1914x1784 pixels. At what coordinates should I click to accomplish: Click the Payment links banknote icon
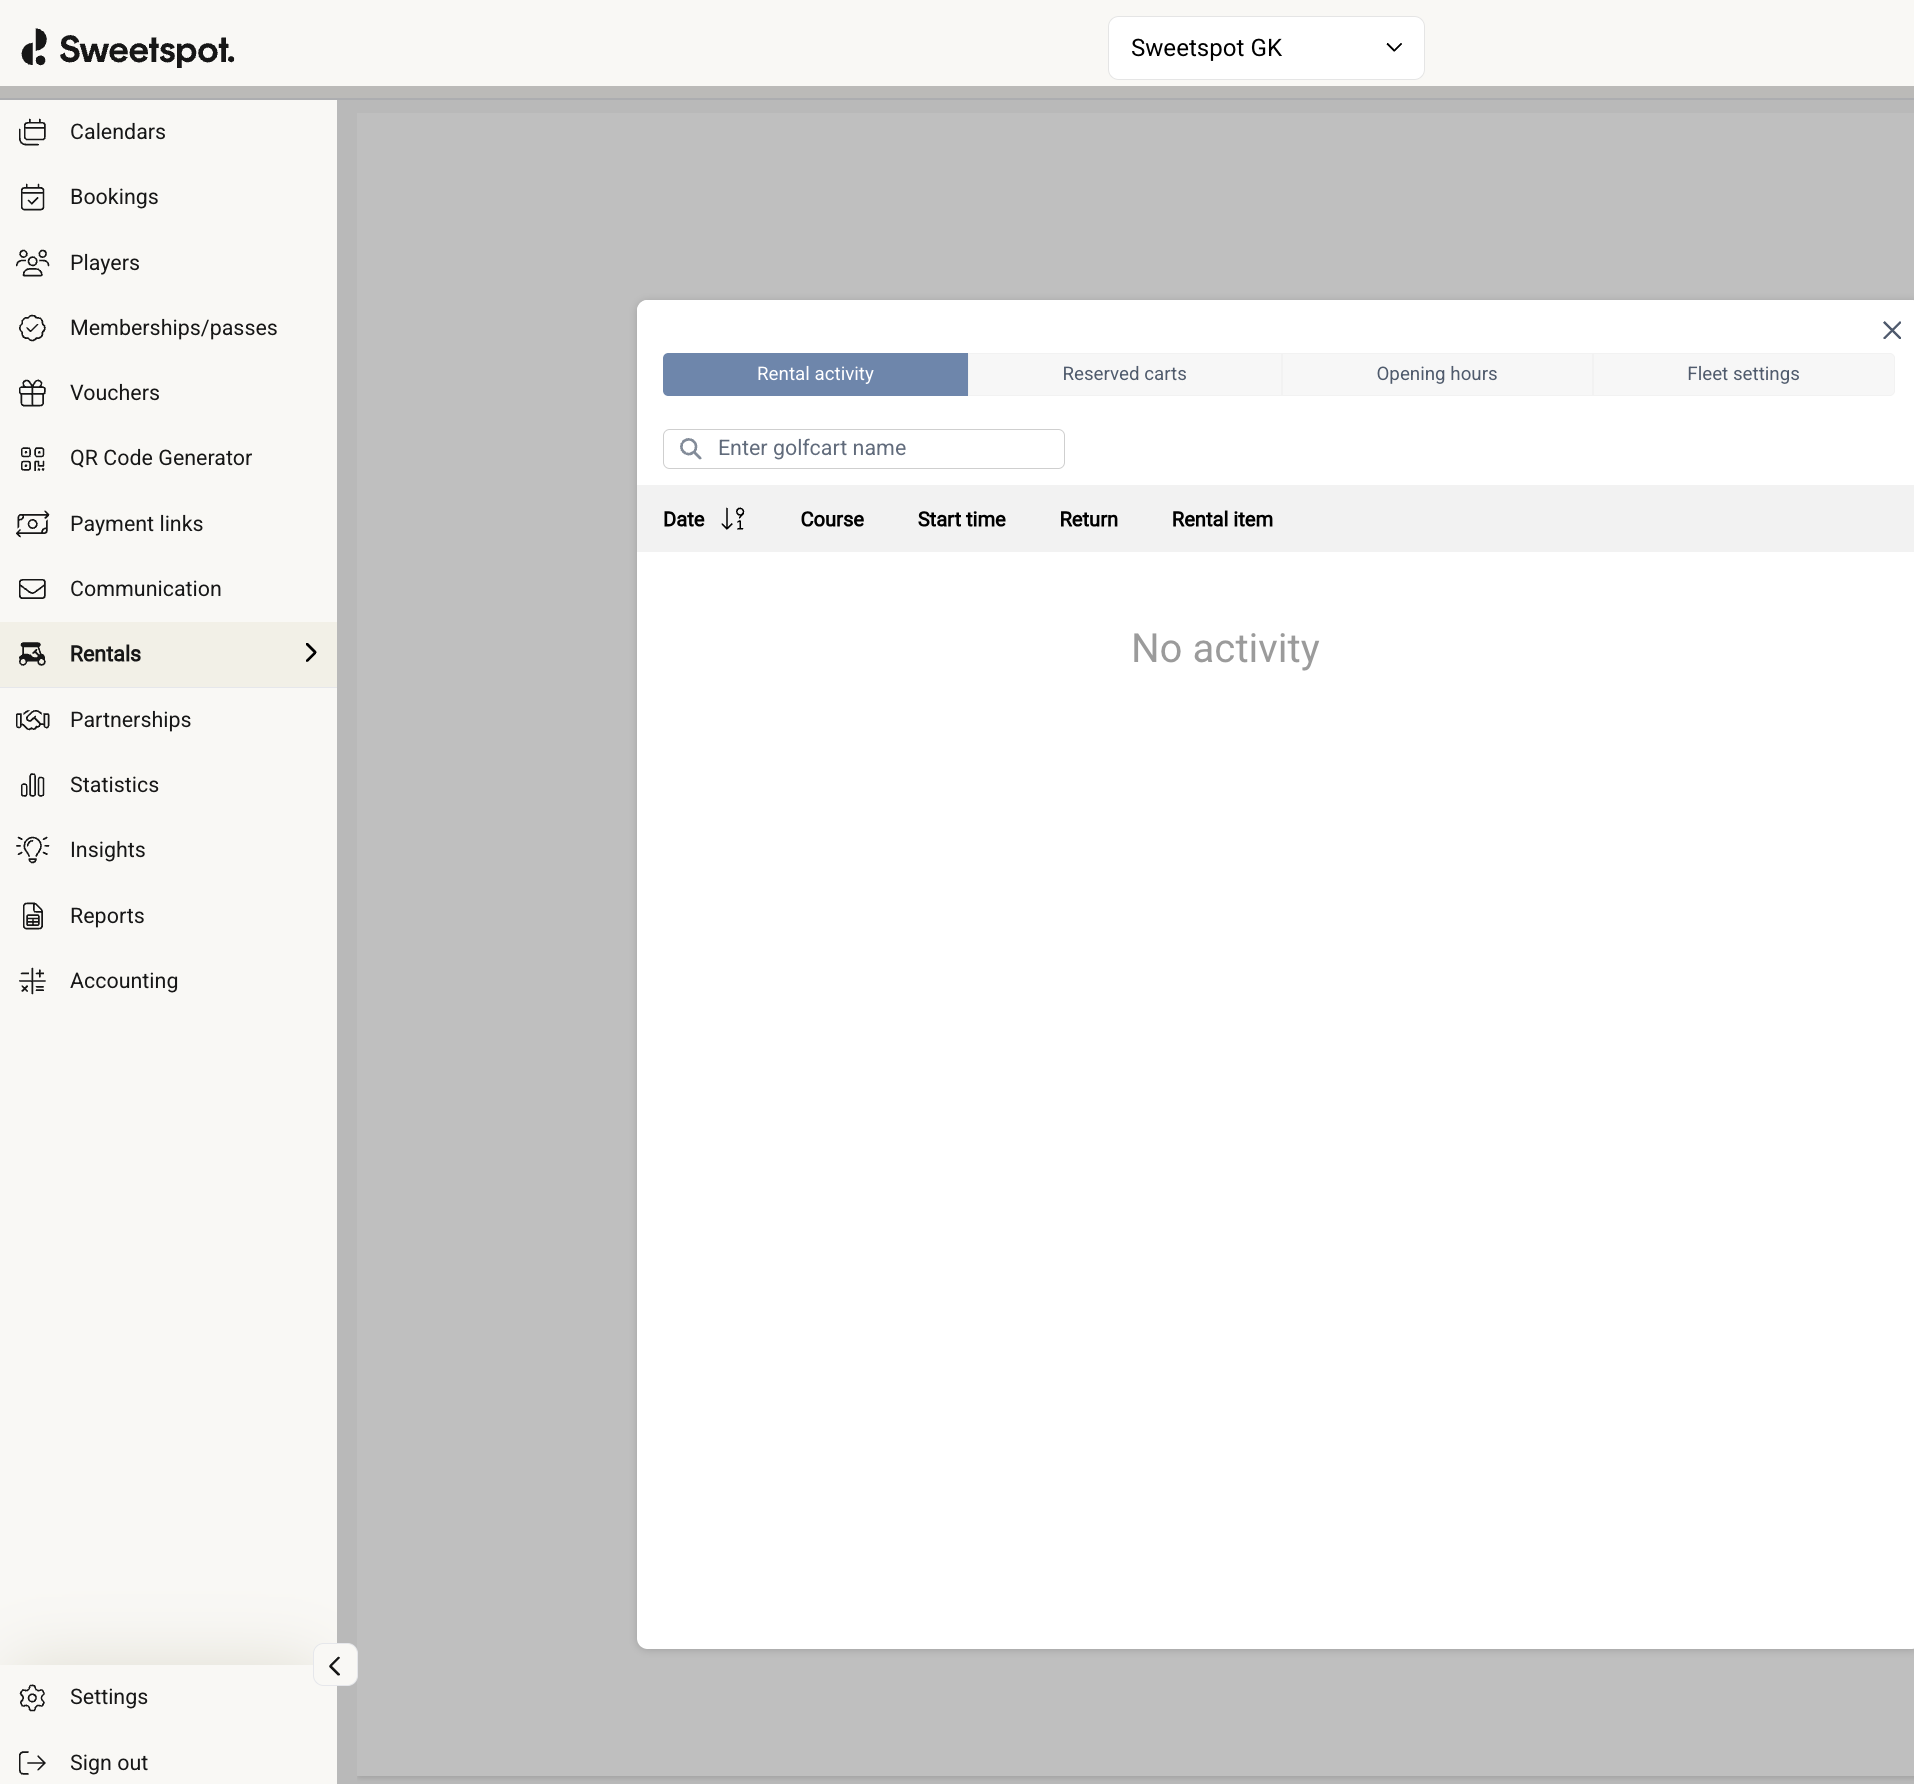click(33, 524)
